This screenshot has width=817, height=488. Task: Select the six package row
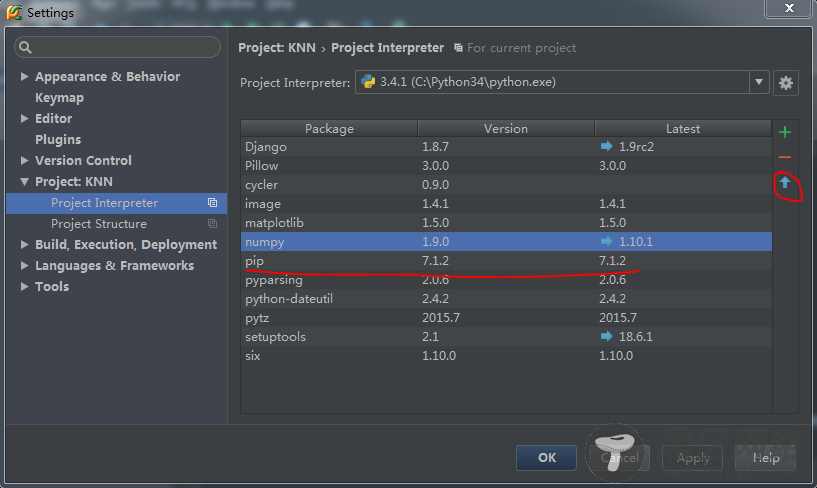point(506,356)
